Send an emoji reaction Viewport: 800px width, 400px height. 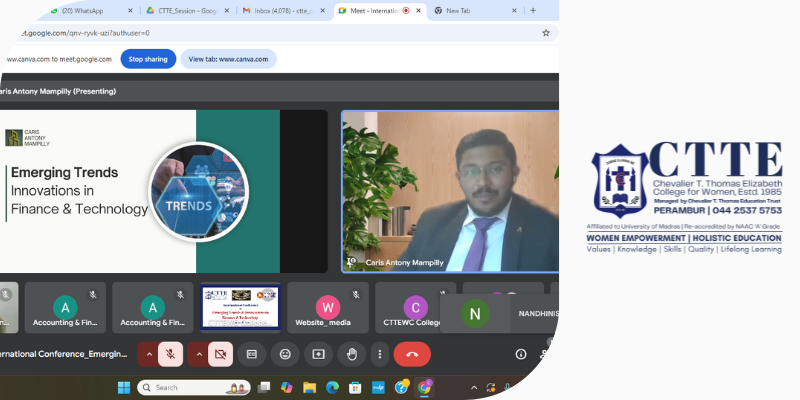pyautogui.click(x=285, y=354)
